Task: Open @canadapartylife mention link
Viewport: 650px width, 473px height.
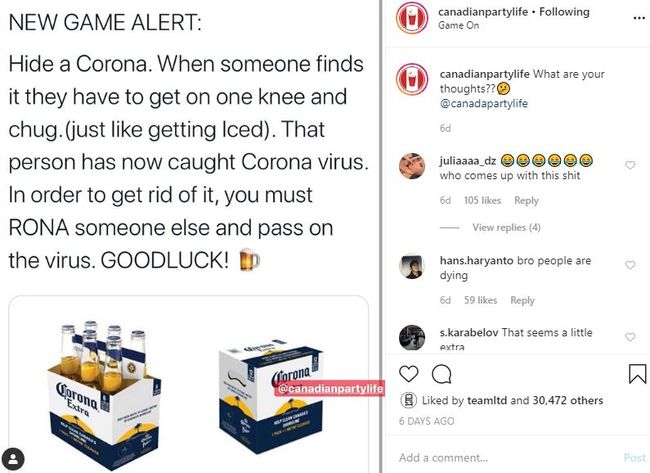Action: tap(484, 103)
